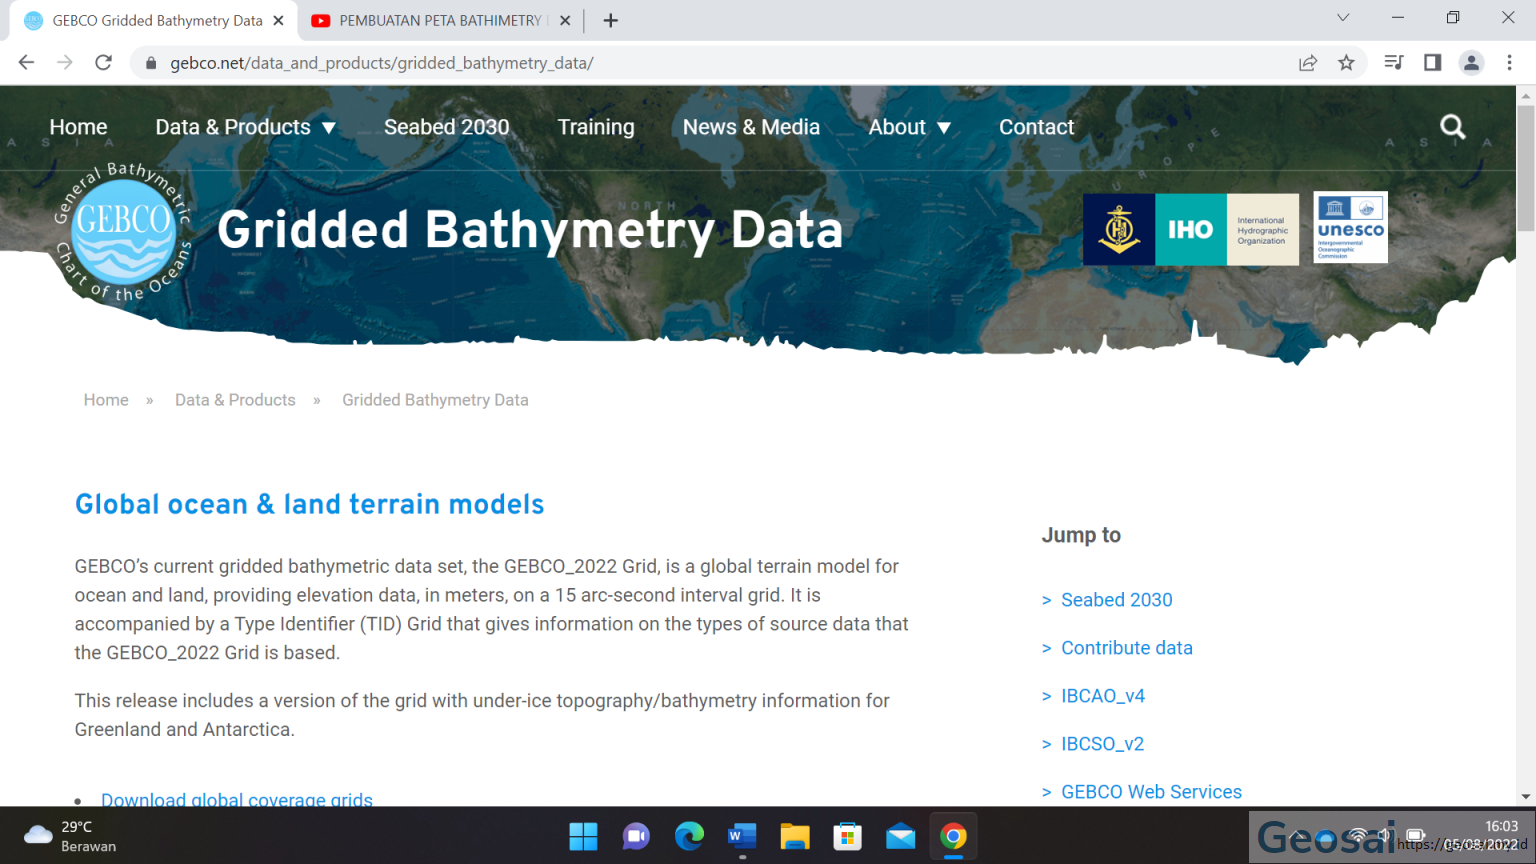Expand the Data & Products dropdown
1536x864 pixels.
[245, 127]
